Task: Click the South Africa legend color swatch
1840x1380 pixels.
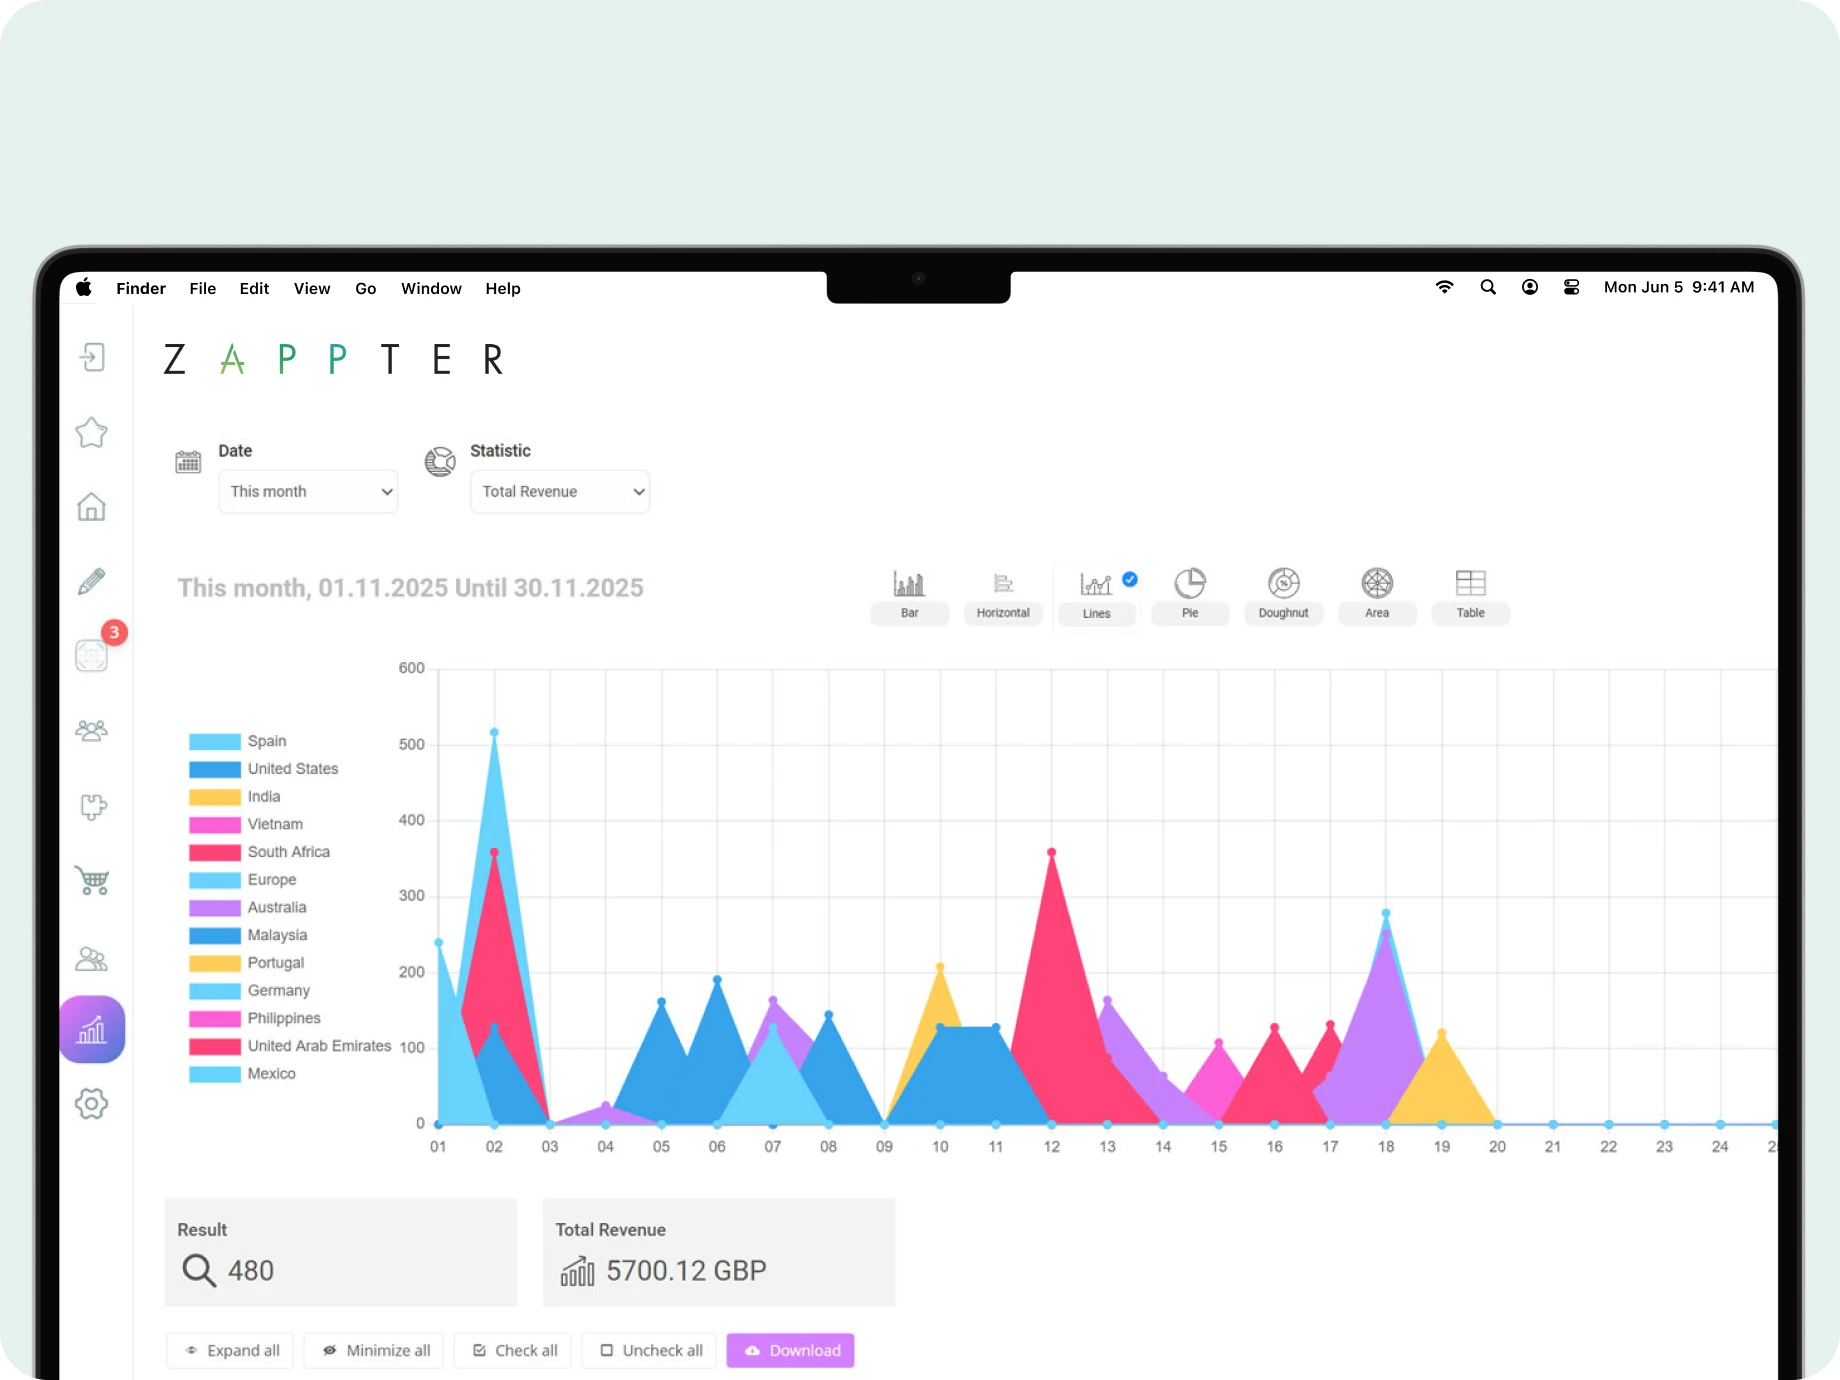Action: (215, 852)
